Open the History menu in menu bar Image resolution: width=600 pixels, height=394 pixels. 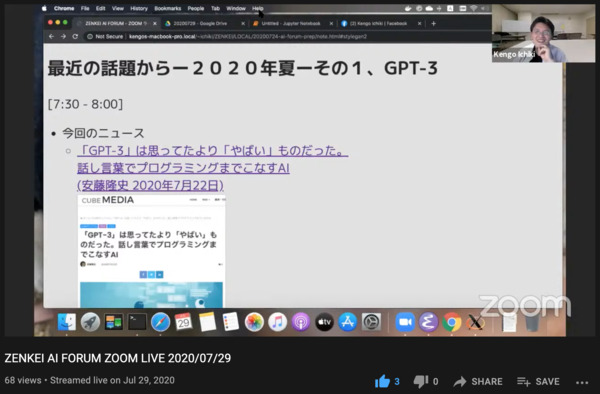coord(139,8)
